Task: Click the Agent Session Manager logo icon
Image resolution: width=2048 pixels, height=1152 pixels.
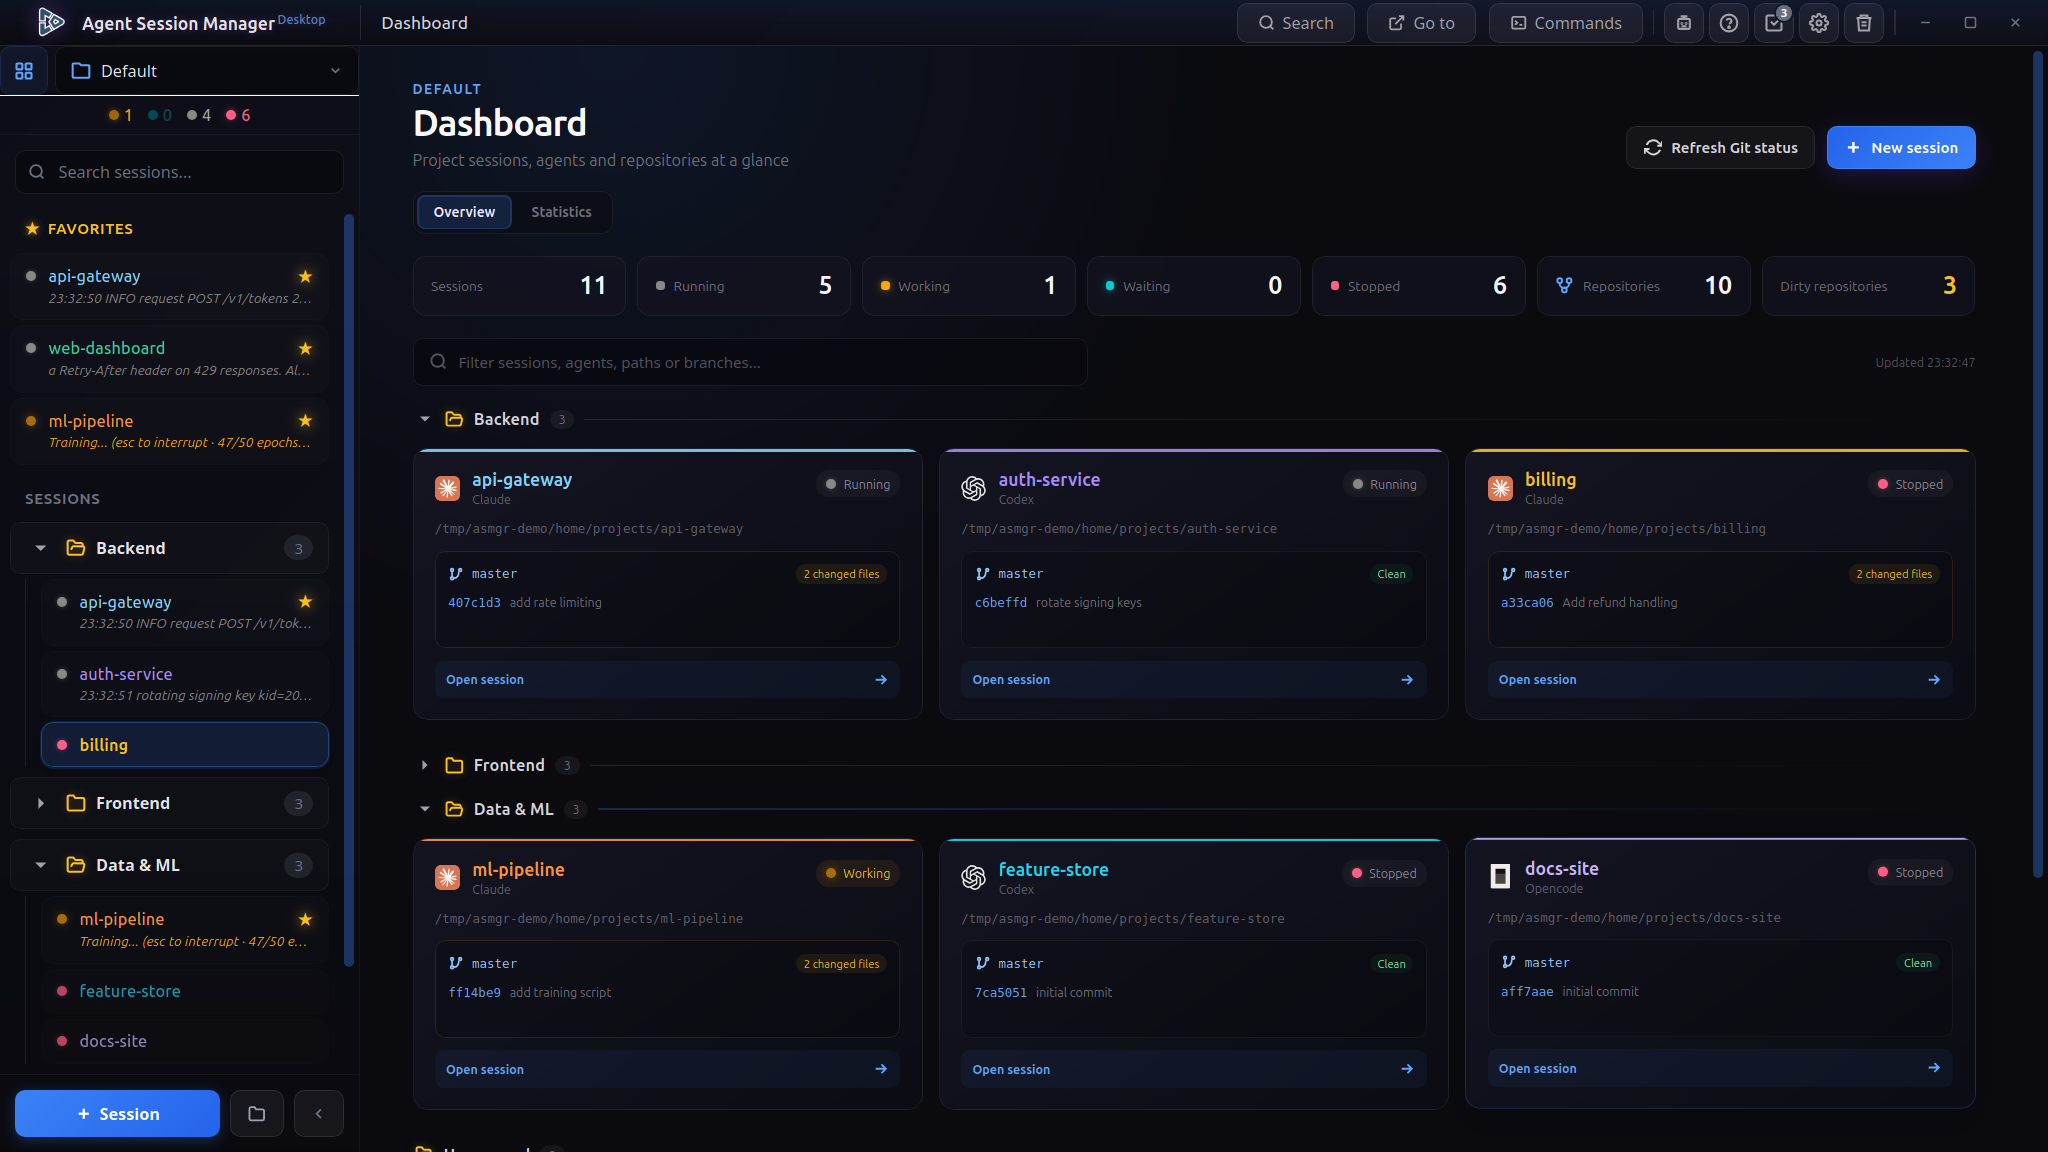Action: 50,22
